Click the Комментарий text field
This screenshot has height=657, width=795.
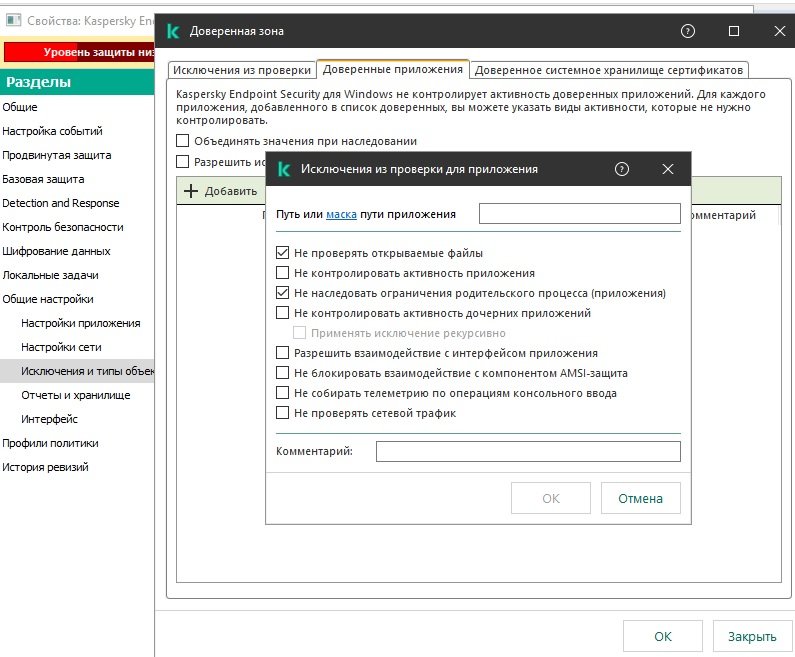coord(527,452)
